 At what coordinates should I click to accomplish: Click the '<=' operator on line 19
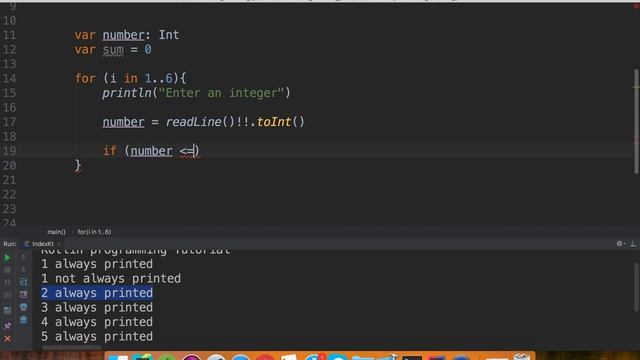coord(187,151)
